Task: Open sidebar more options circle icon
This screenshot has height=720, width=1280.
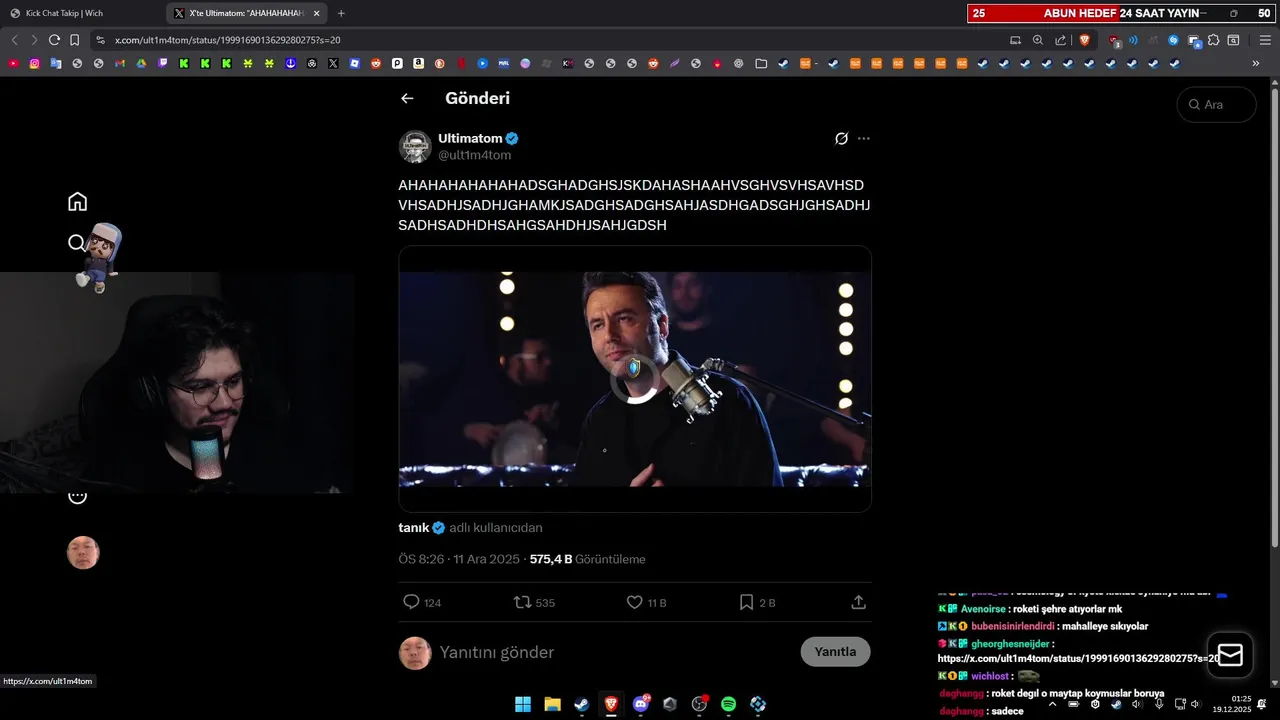Action: pyautogui.click(x=77, y=496)
